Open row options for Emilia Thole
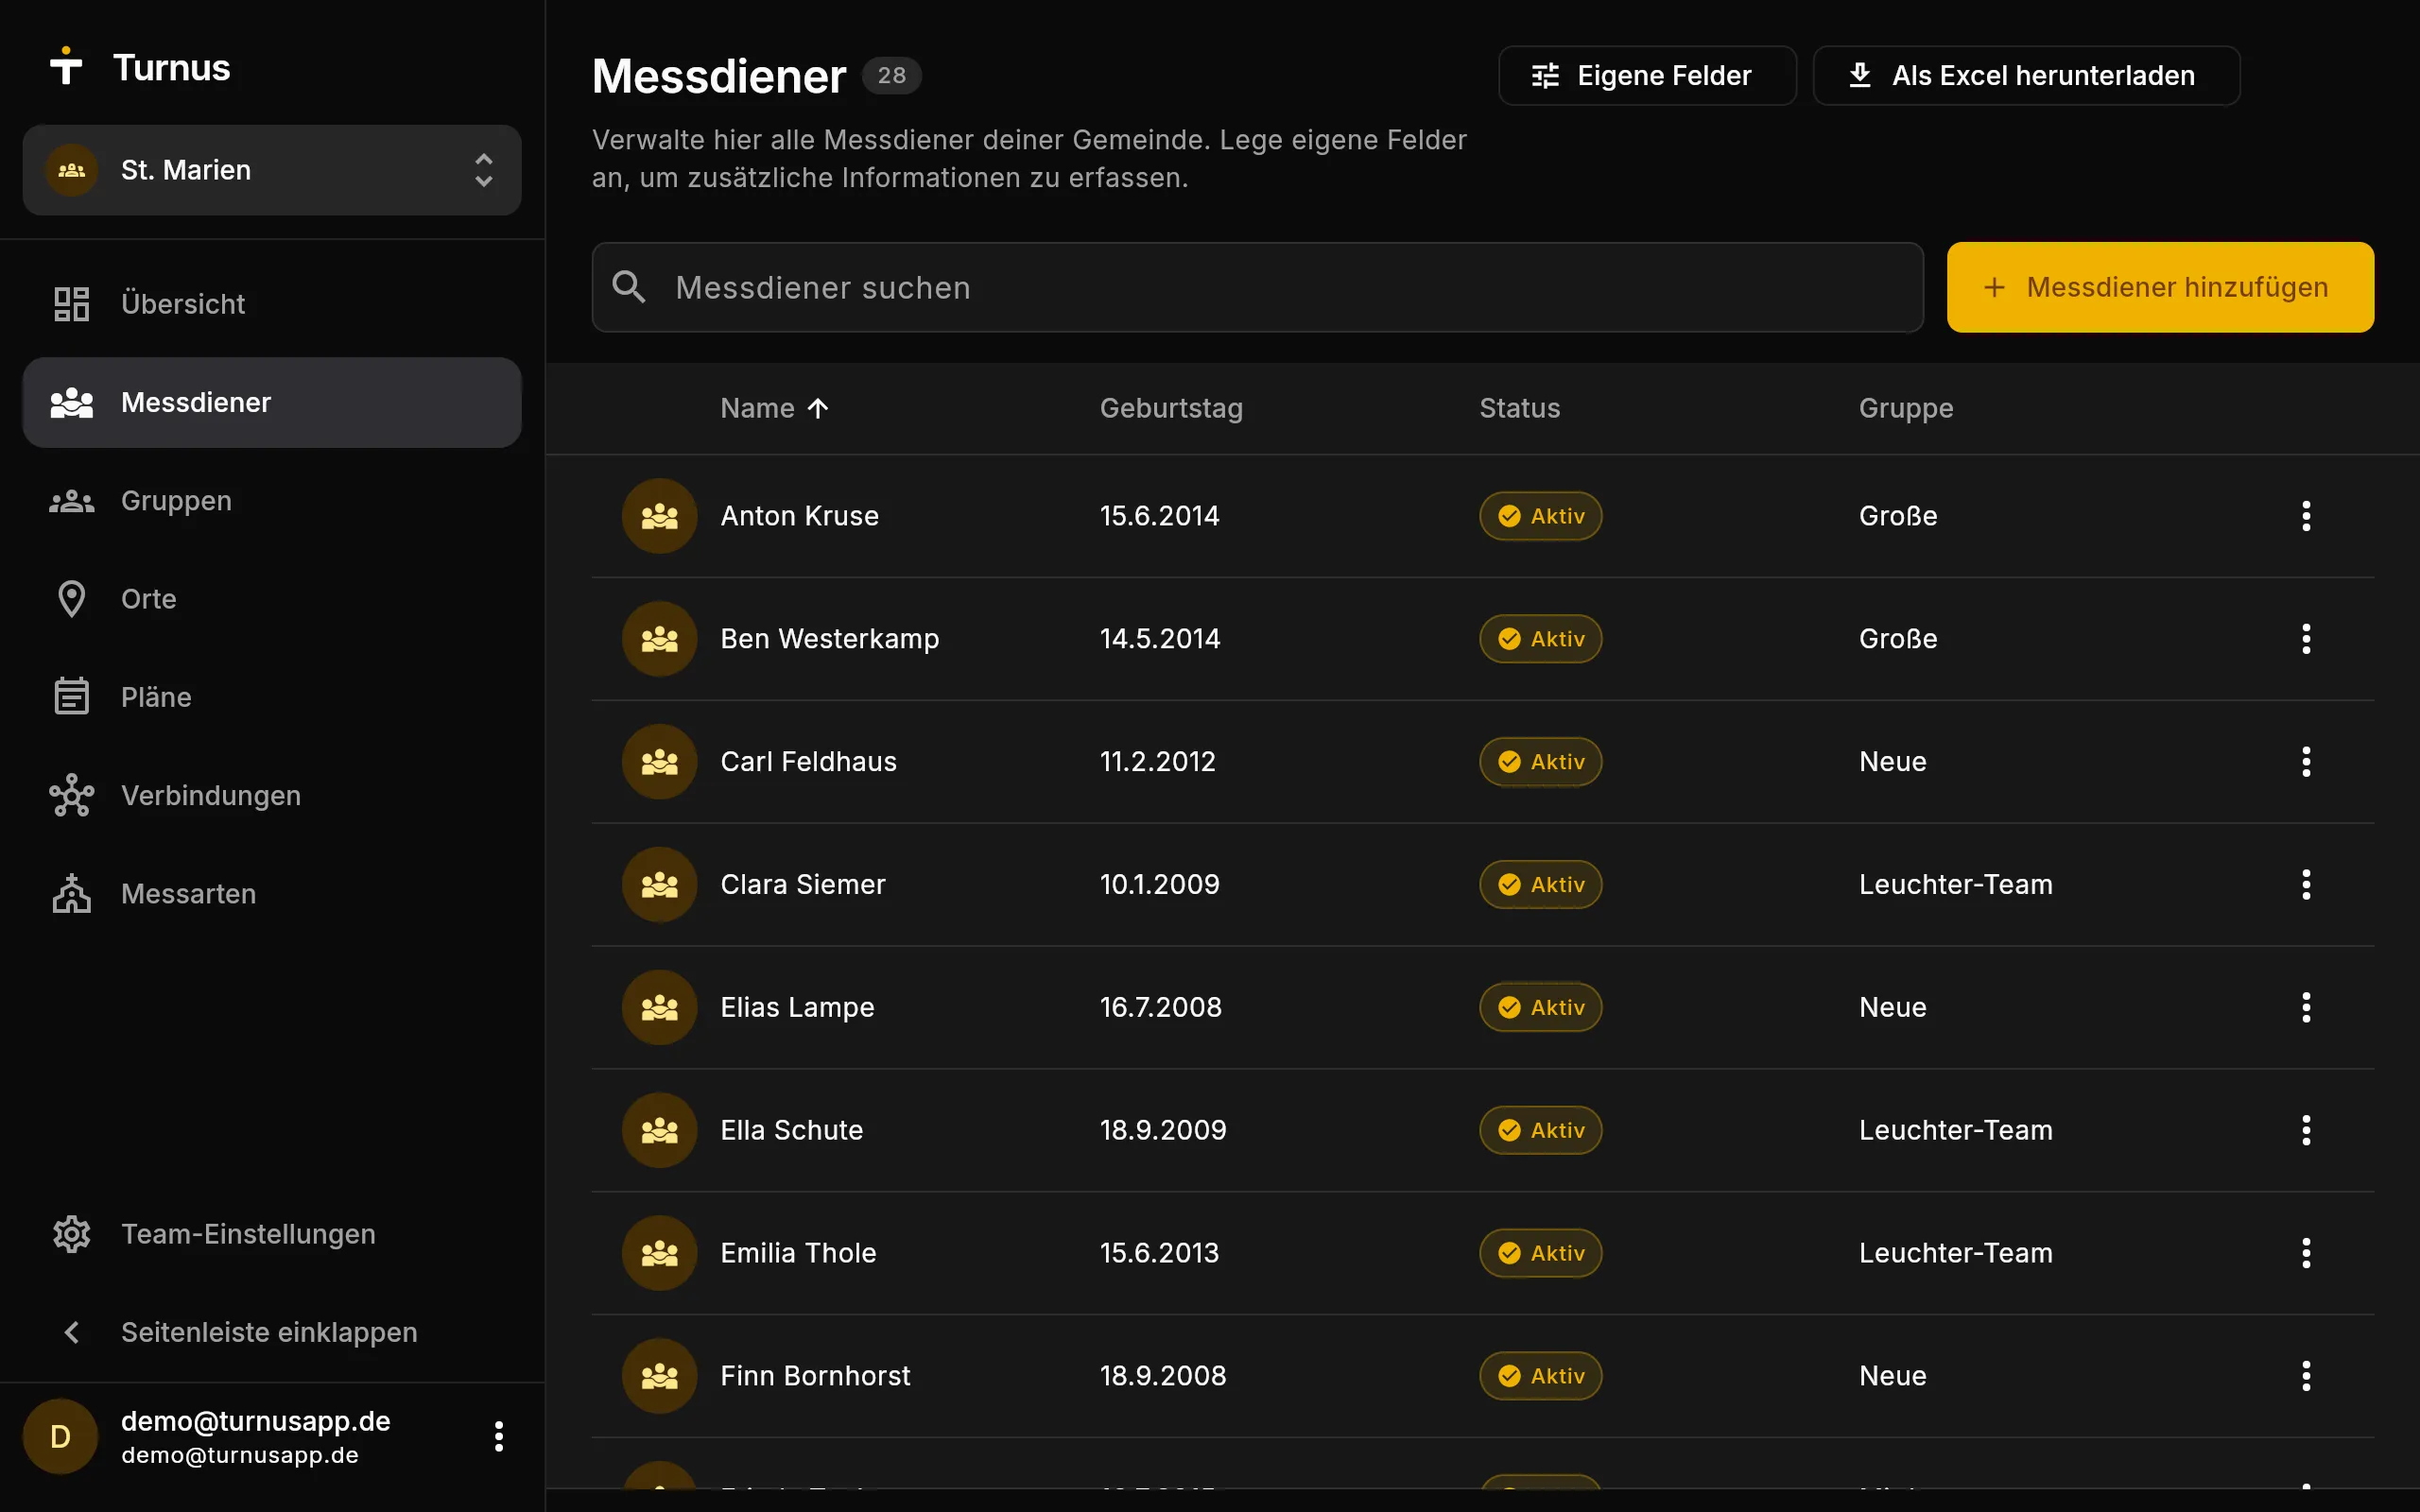 2306,1253
